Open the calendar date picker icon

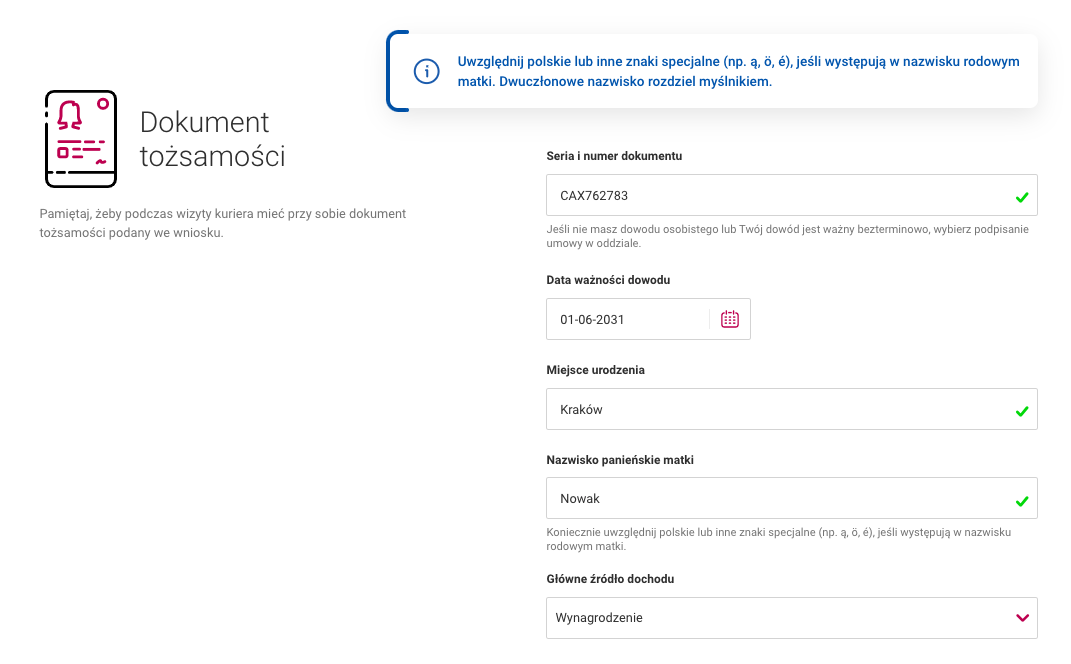(x=729, y=319)
